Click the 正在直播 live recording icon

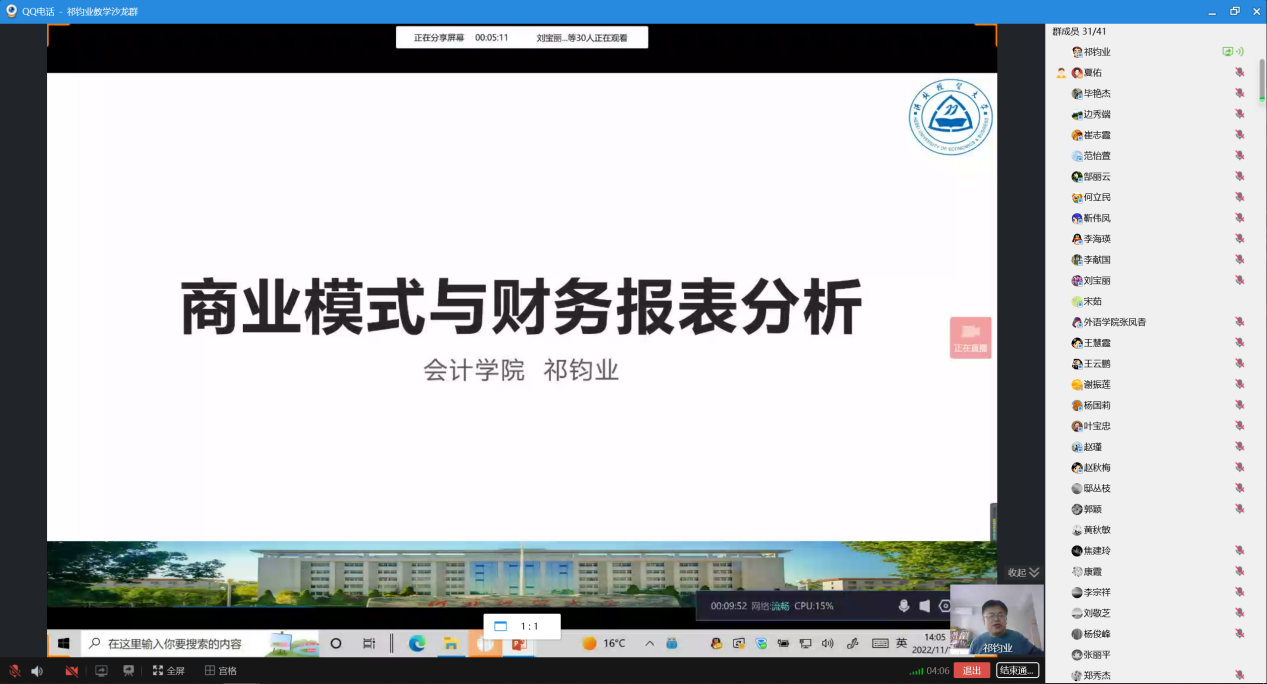click(x=970, y=337)
